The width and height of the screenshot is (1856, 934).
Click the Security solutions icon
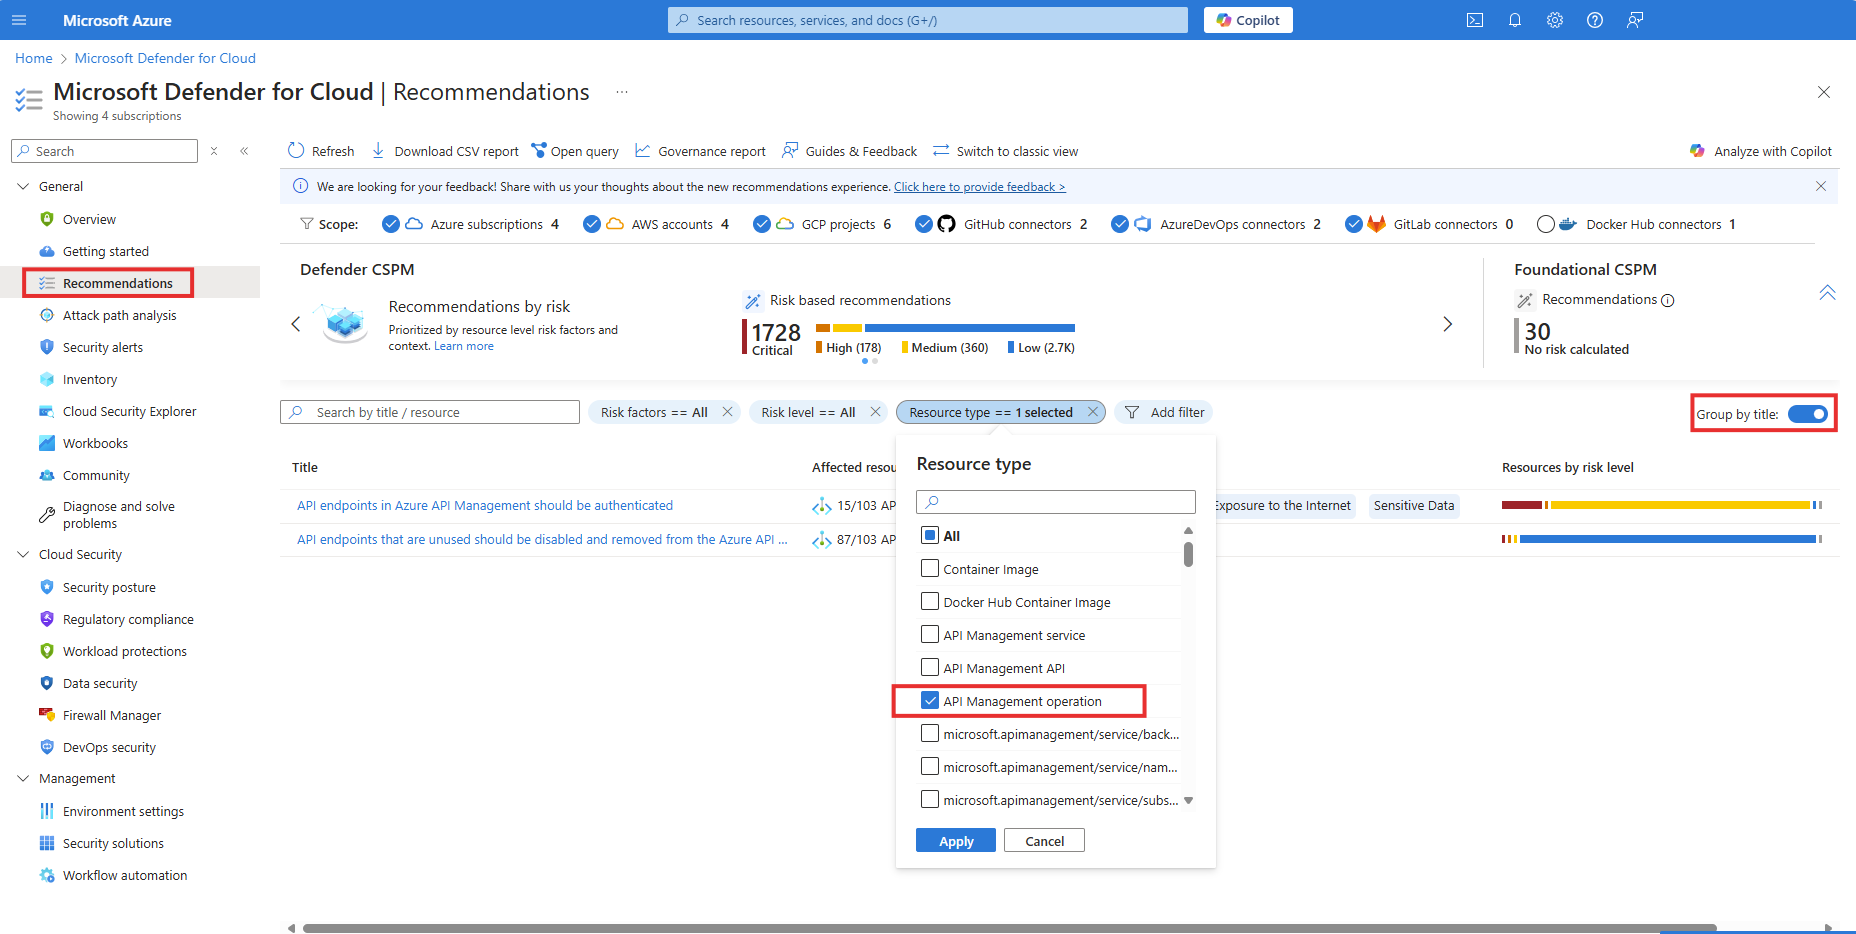point(47,843)
